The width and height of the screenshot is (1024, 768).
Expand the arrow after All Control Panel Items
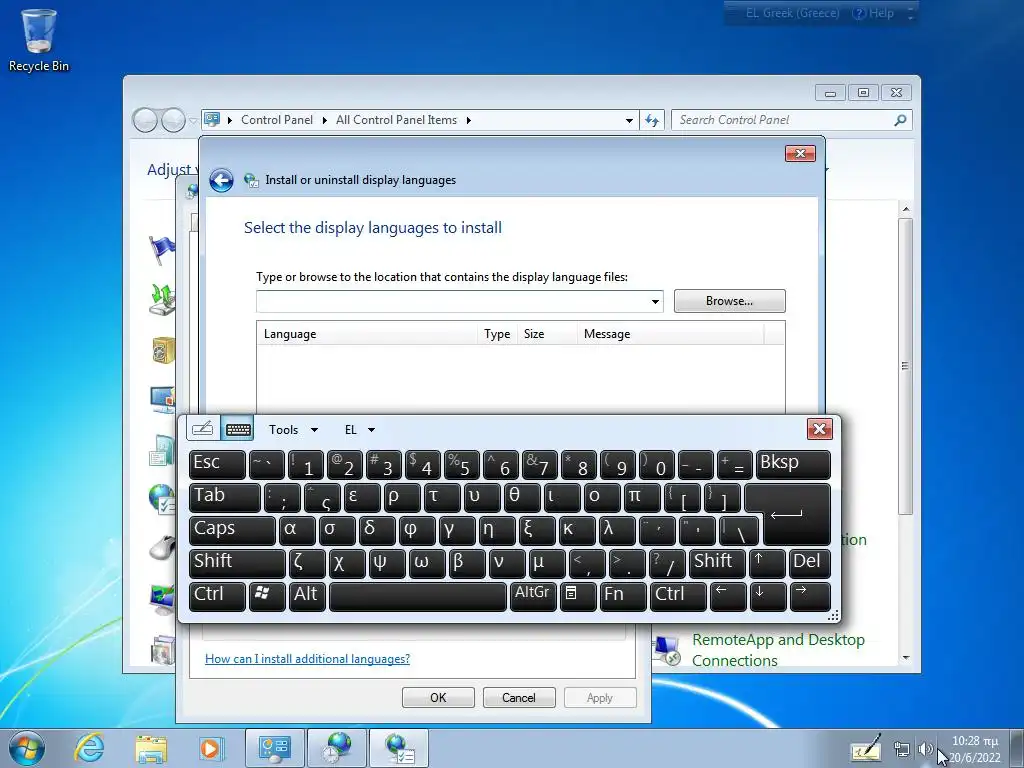[x=469, y=120]
